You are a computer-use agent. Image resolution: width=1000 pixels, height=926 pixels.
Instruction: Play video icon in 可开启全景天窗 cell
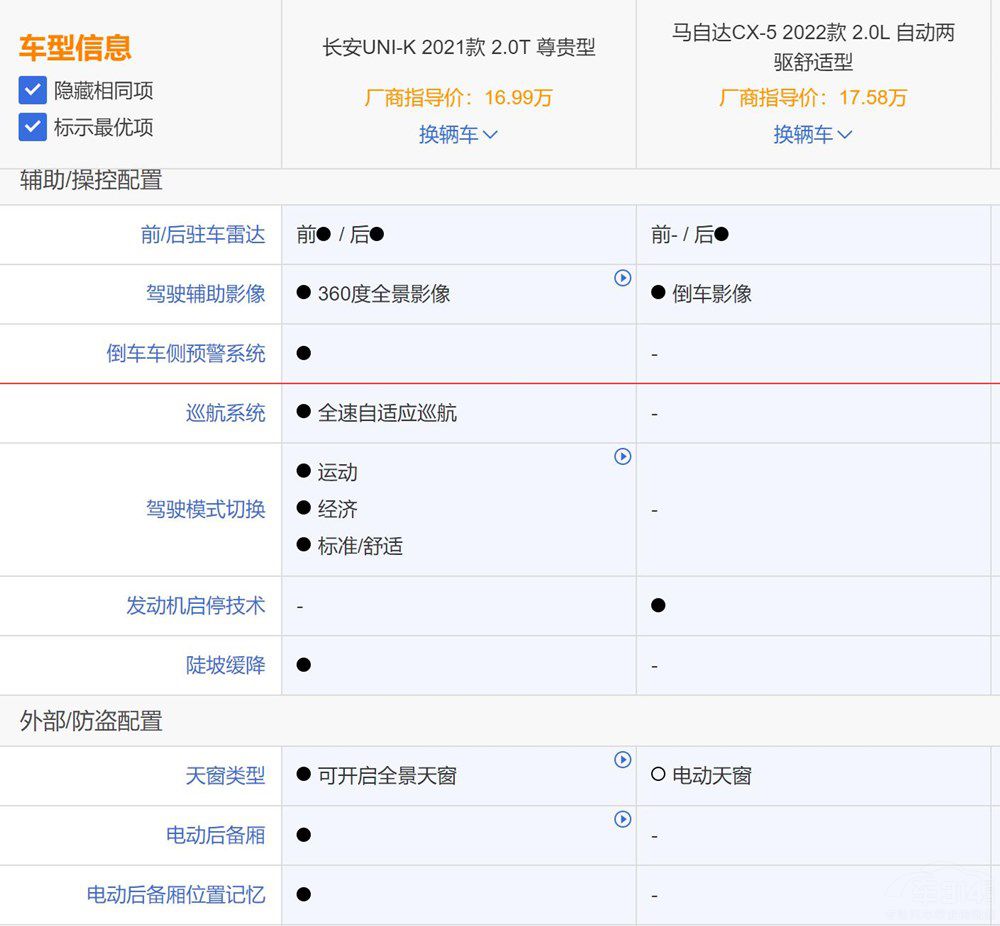click(622, 760)
